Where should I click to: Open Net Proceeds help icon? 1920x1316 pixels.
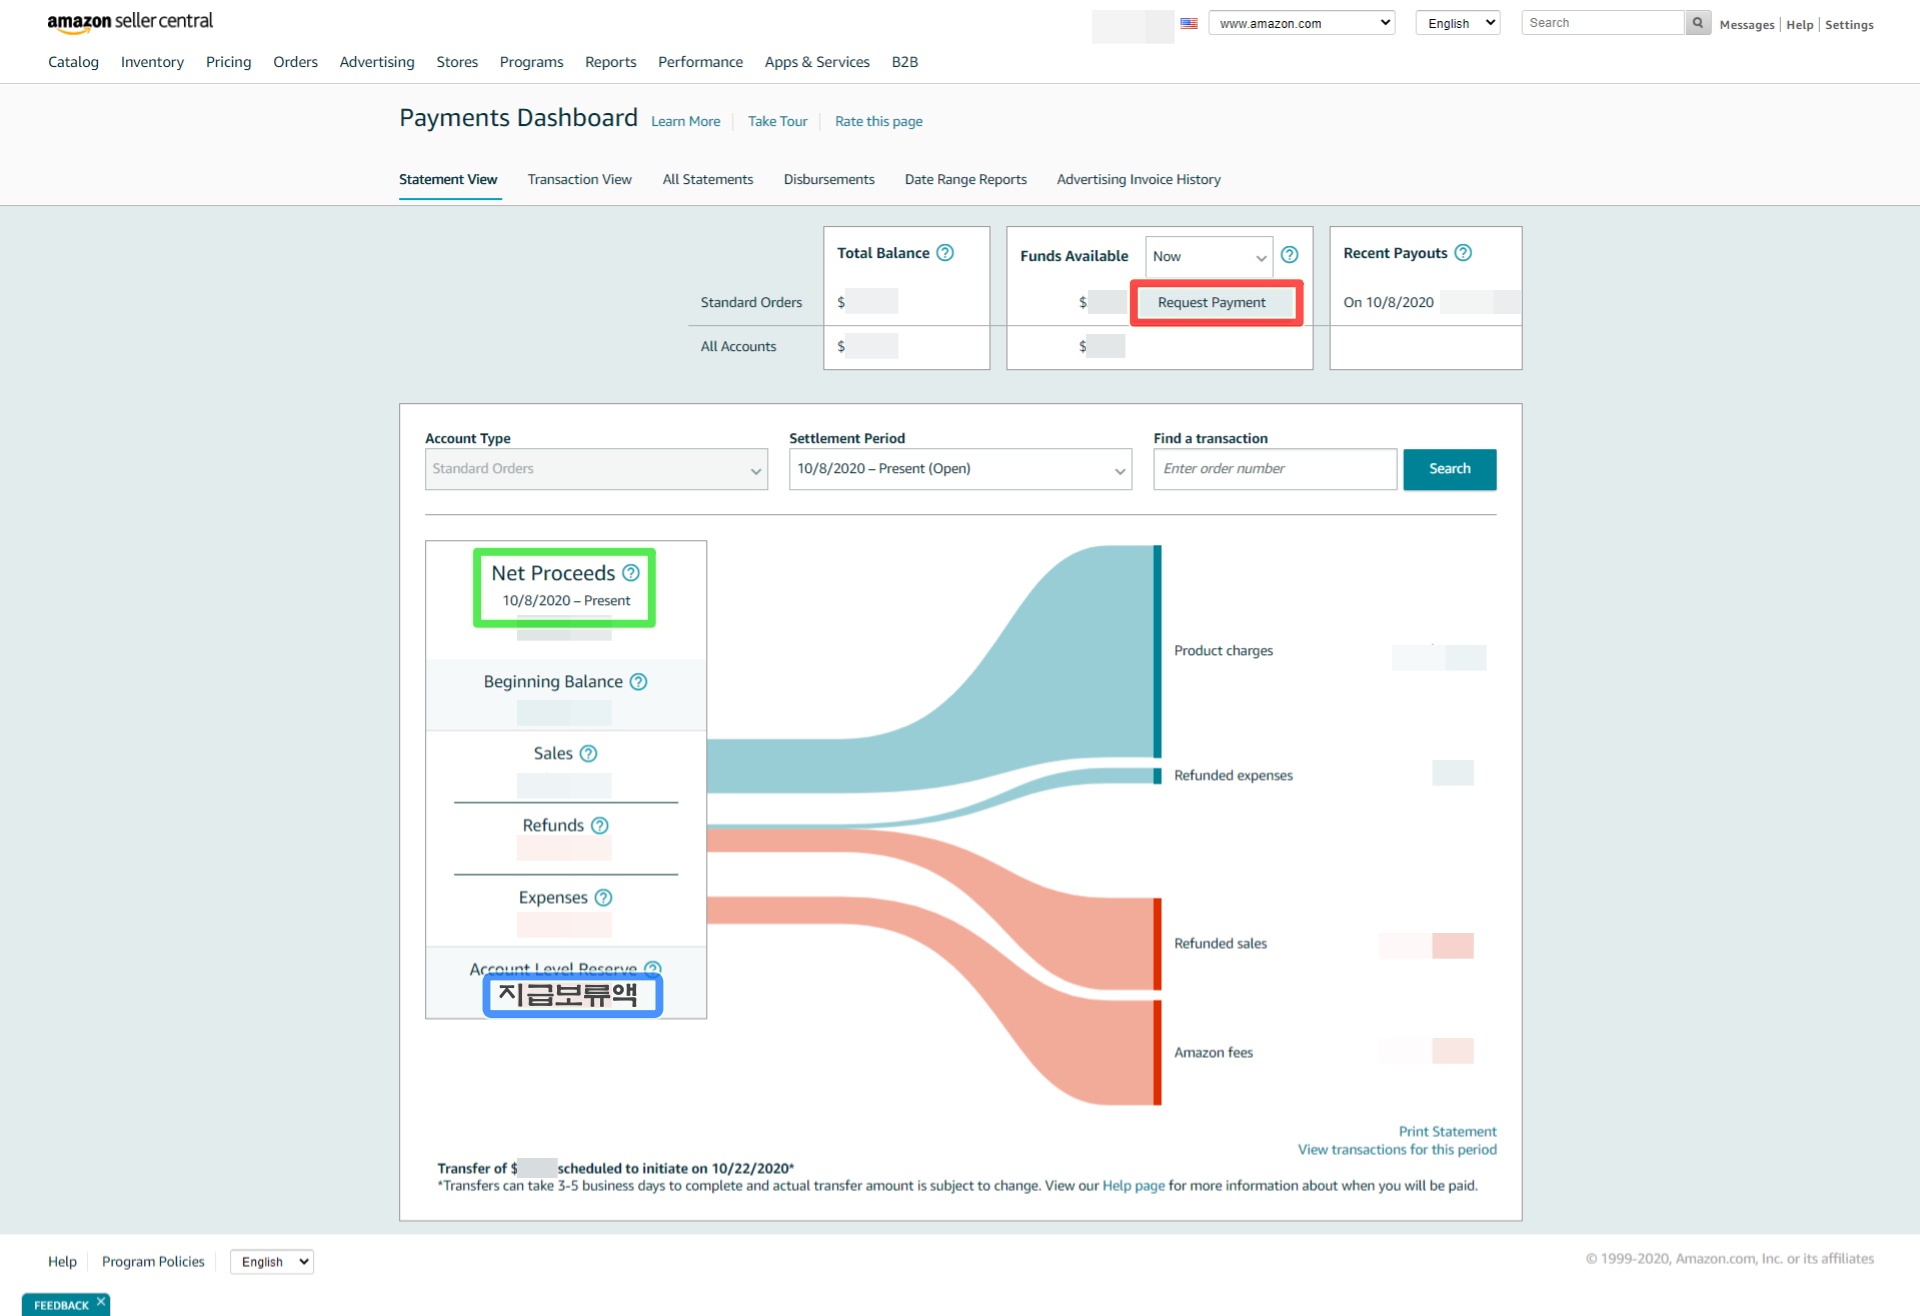(x=631, y=573)
